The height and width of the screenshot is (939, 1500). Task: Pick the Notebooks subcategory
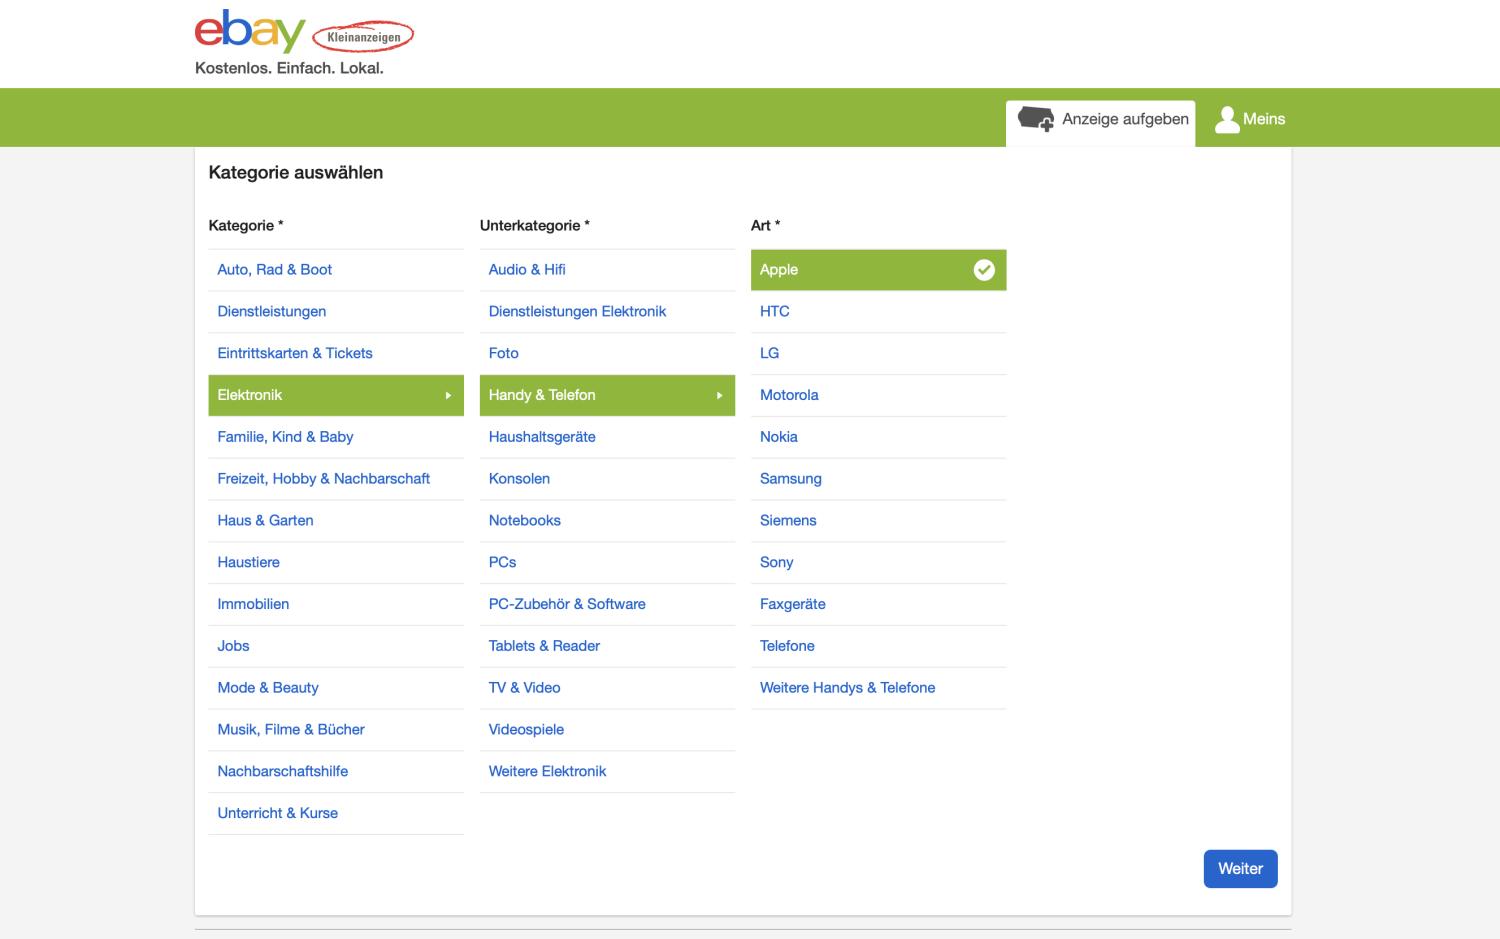607,521
